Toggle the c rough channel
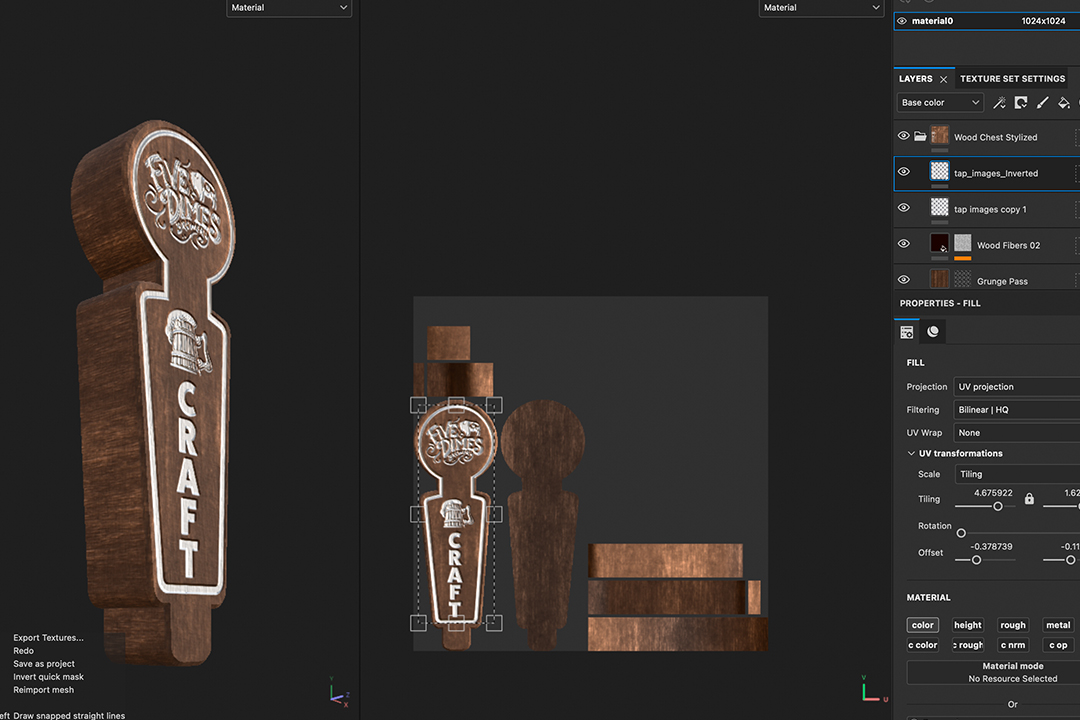Screen dimensions: 1080x720 (x=968, y=645)
